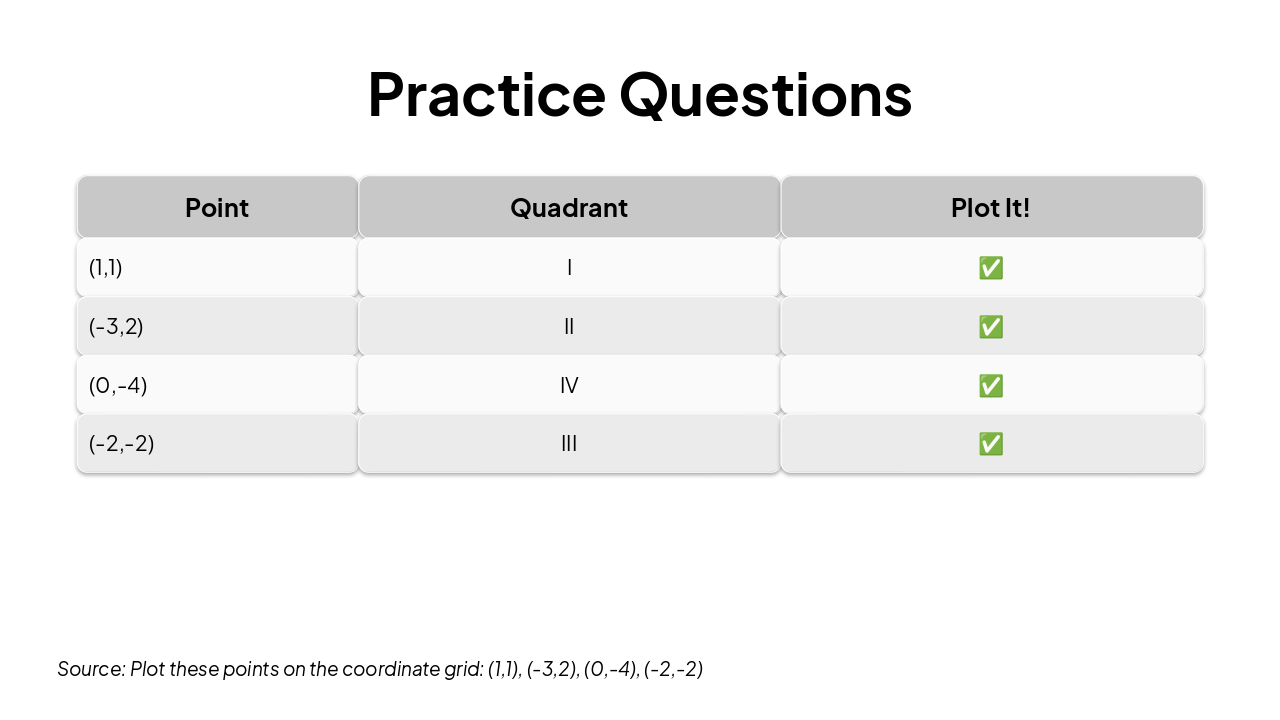Click the (-2,-2) point cell

click(x=217, y=443)
